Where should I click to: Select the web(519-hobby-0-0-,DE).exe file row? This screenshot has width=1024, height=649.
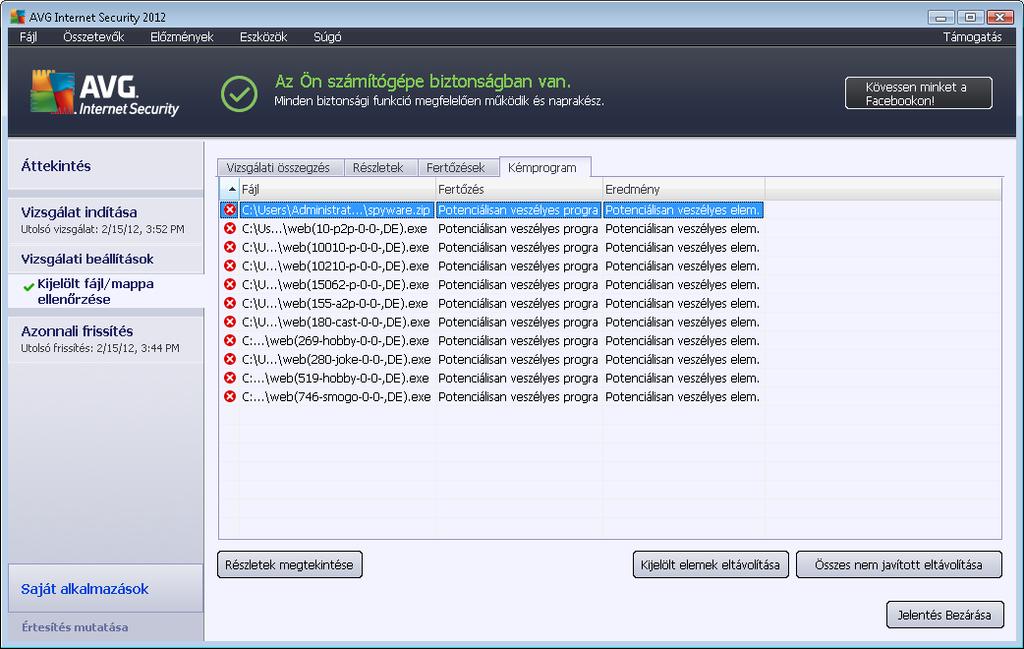[x=492, y=377]
